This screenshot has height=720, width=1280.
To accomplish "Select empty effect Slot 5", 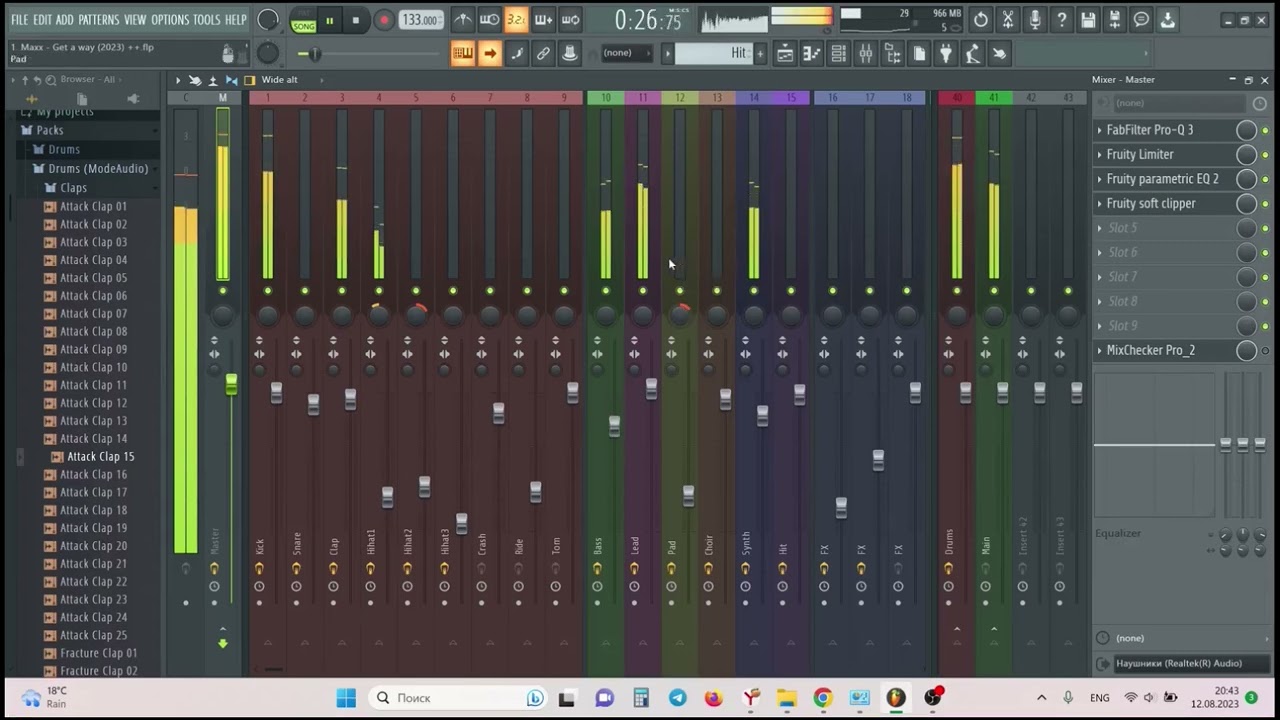I will click(x=1175, y=228).
